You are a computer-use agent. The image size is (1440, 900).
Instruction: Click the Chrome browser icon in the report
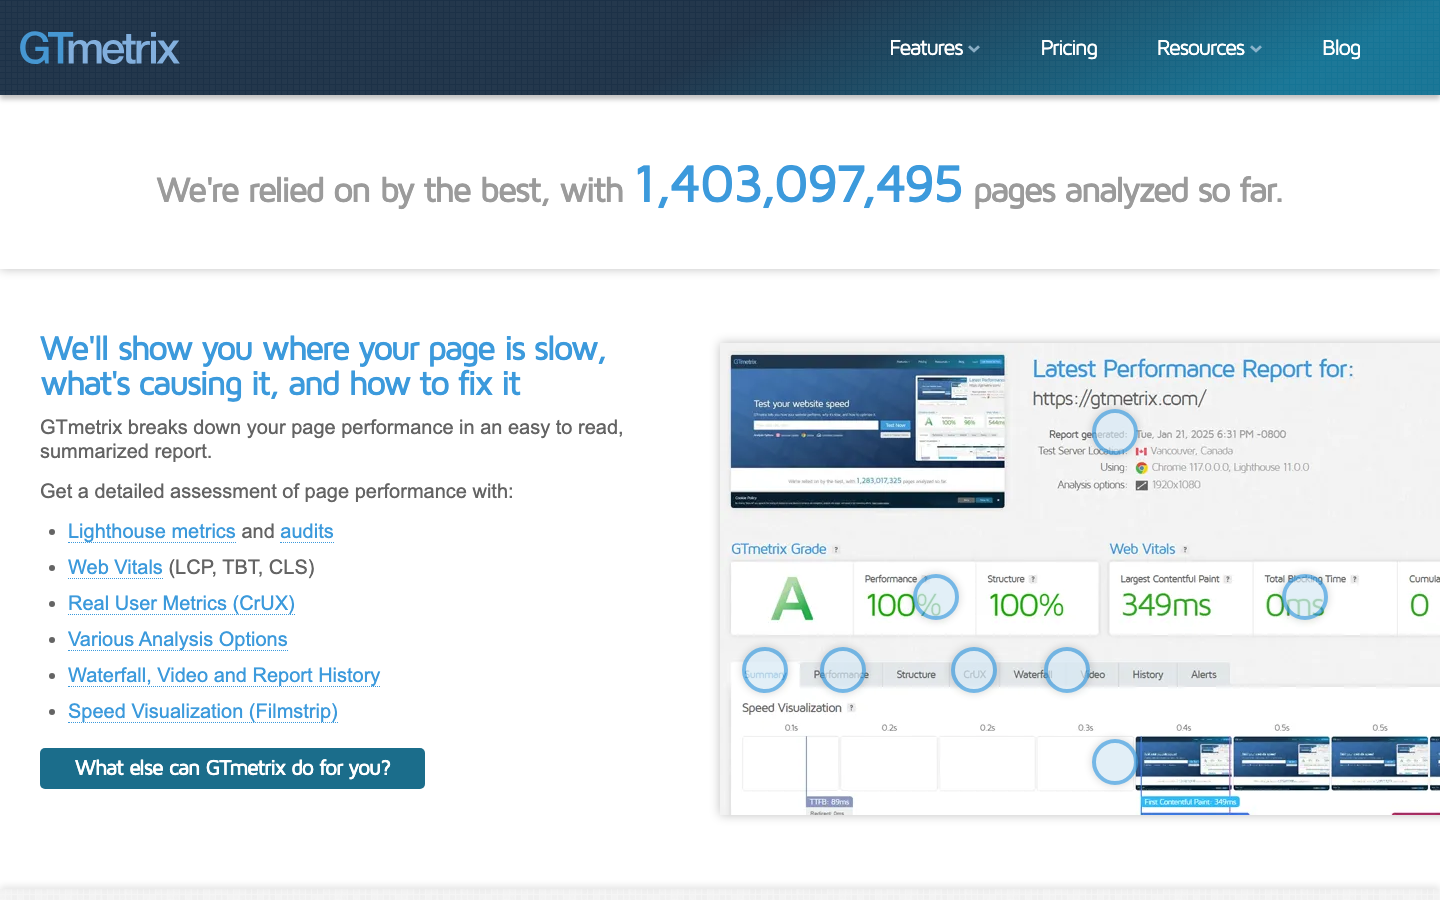(1141, 467)
